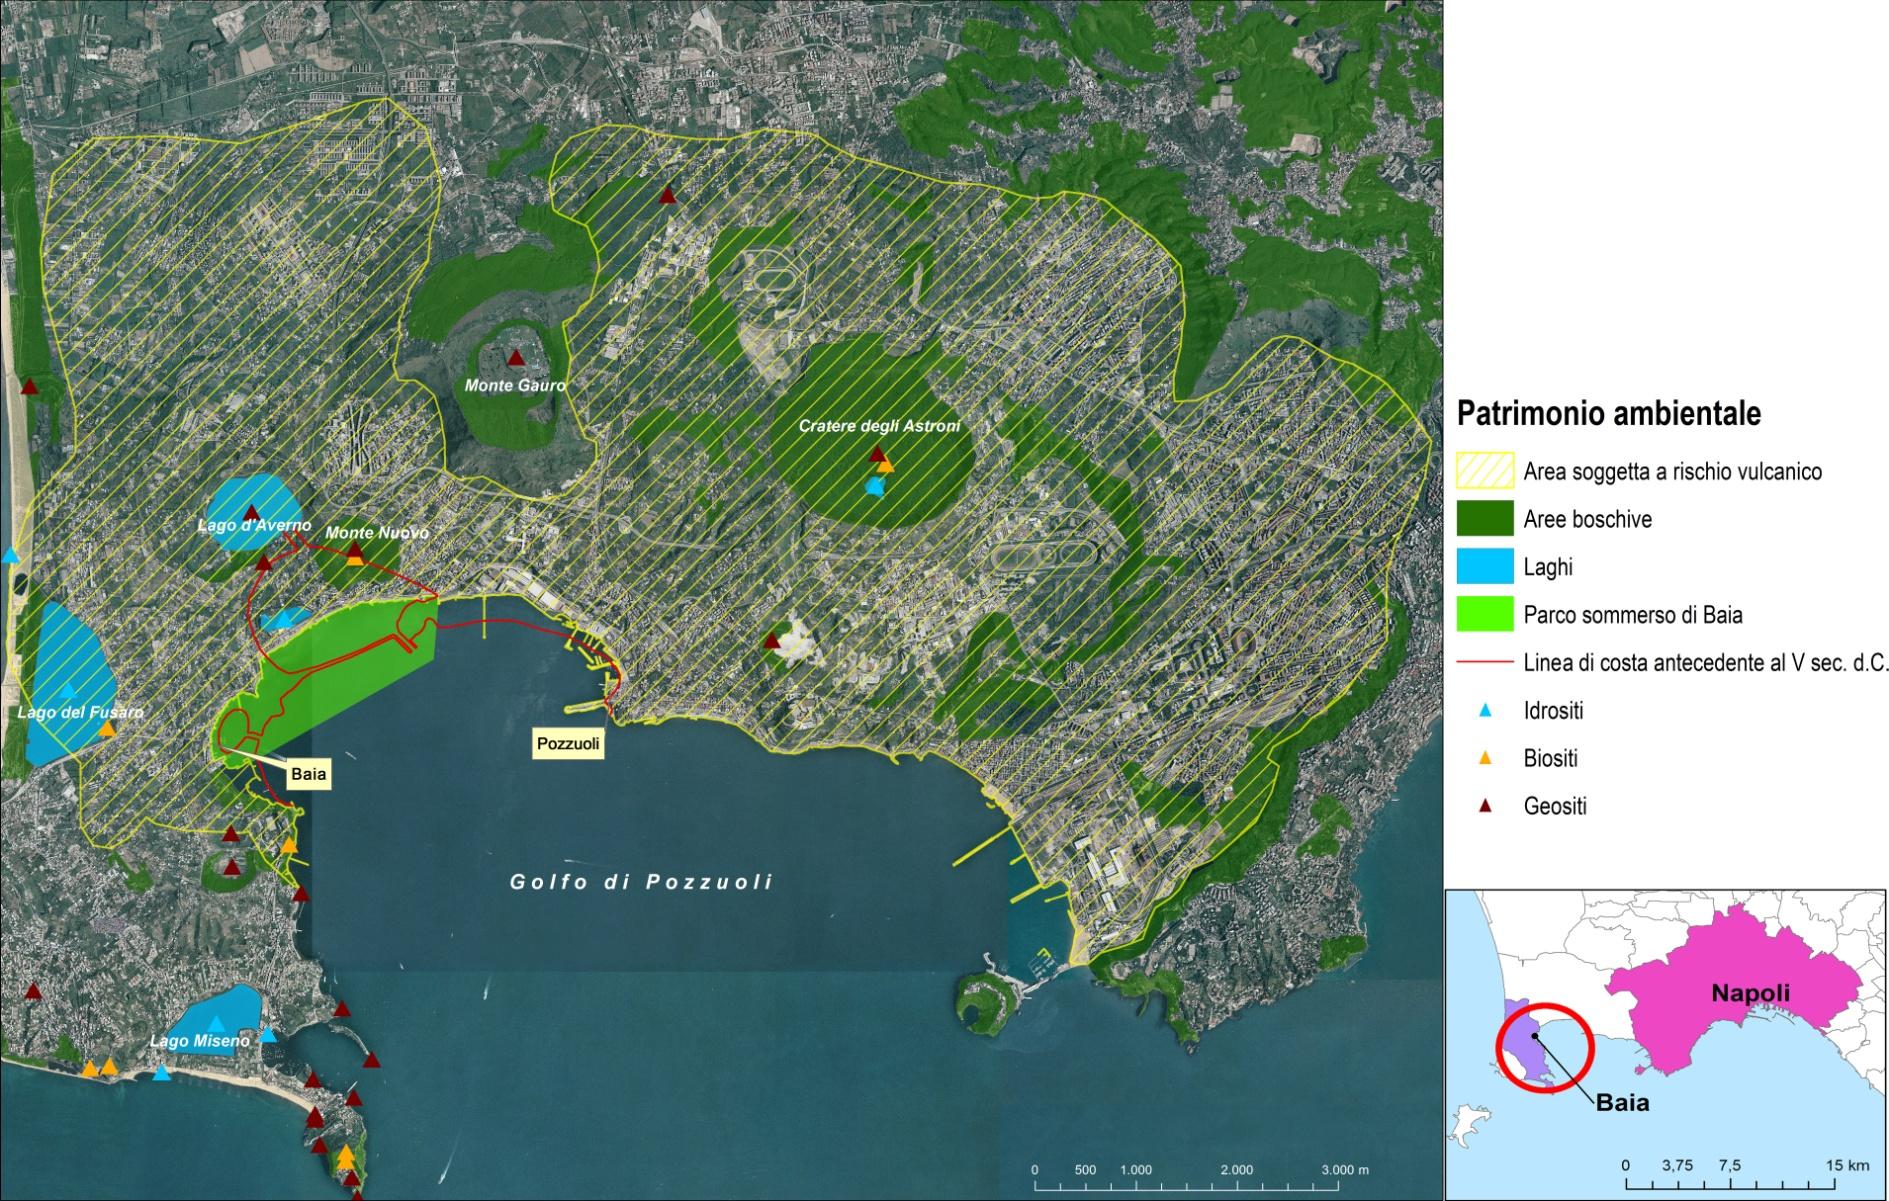Click the Monte Gauro label
The width and height of the screenshot is (1889, 1201).
(515, 385)
